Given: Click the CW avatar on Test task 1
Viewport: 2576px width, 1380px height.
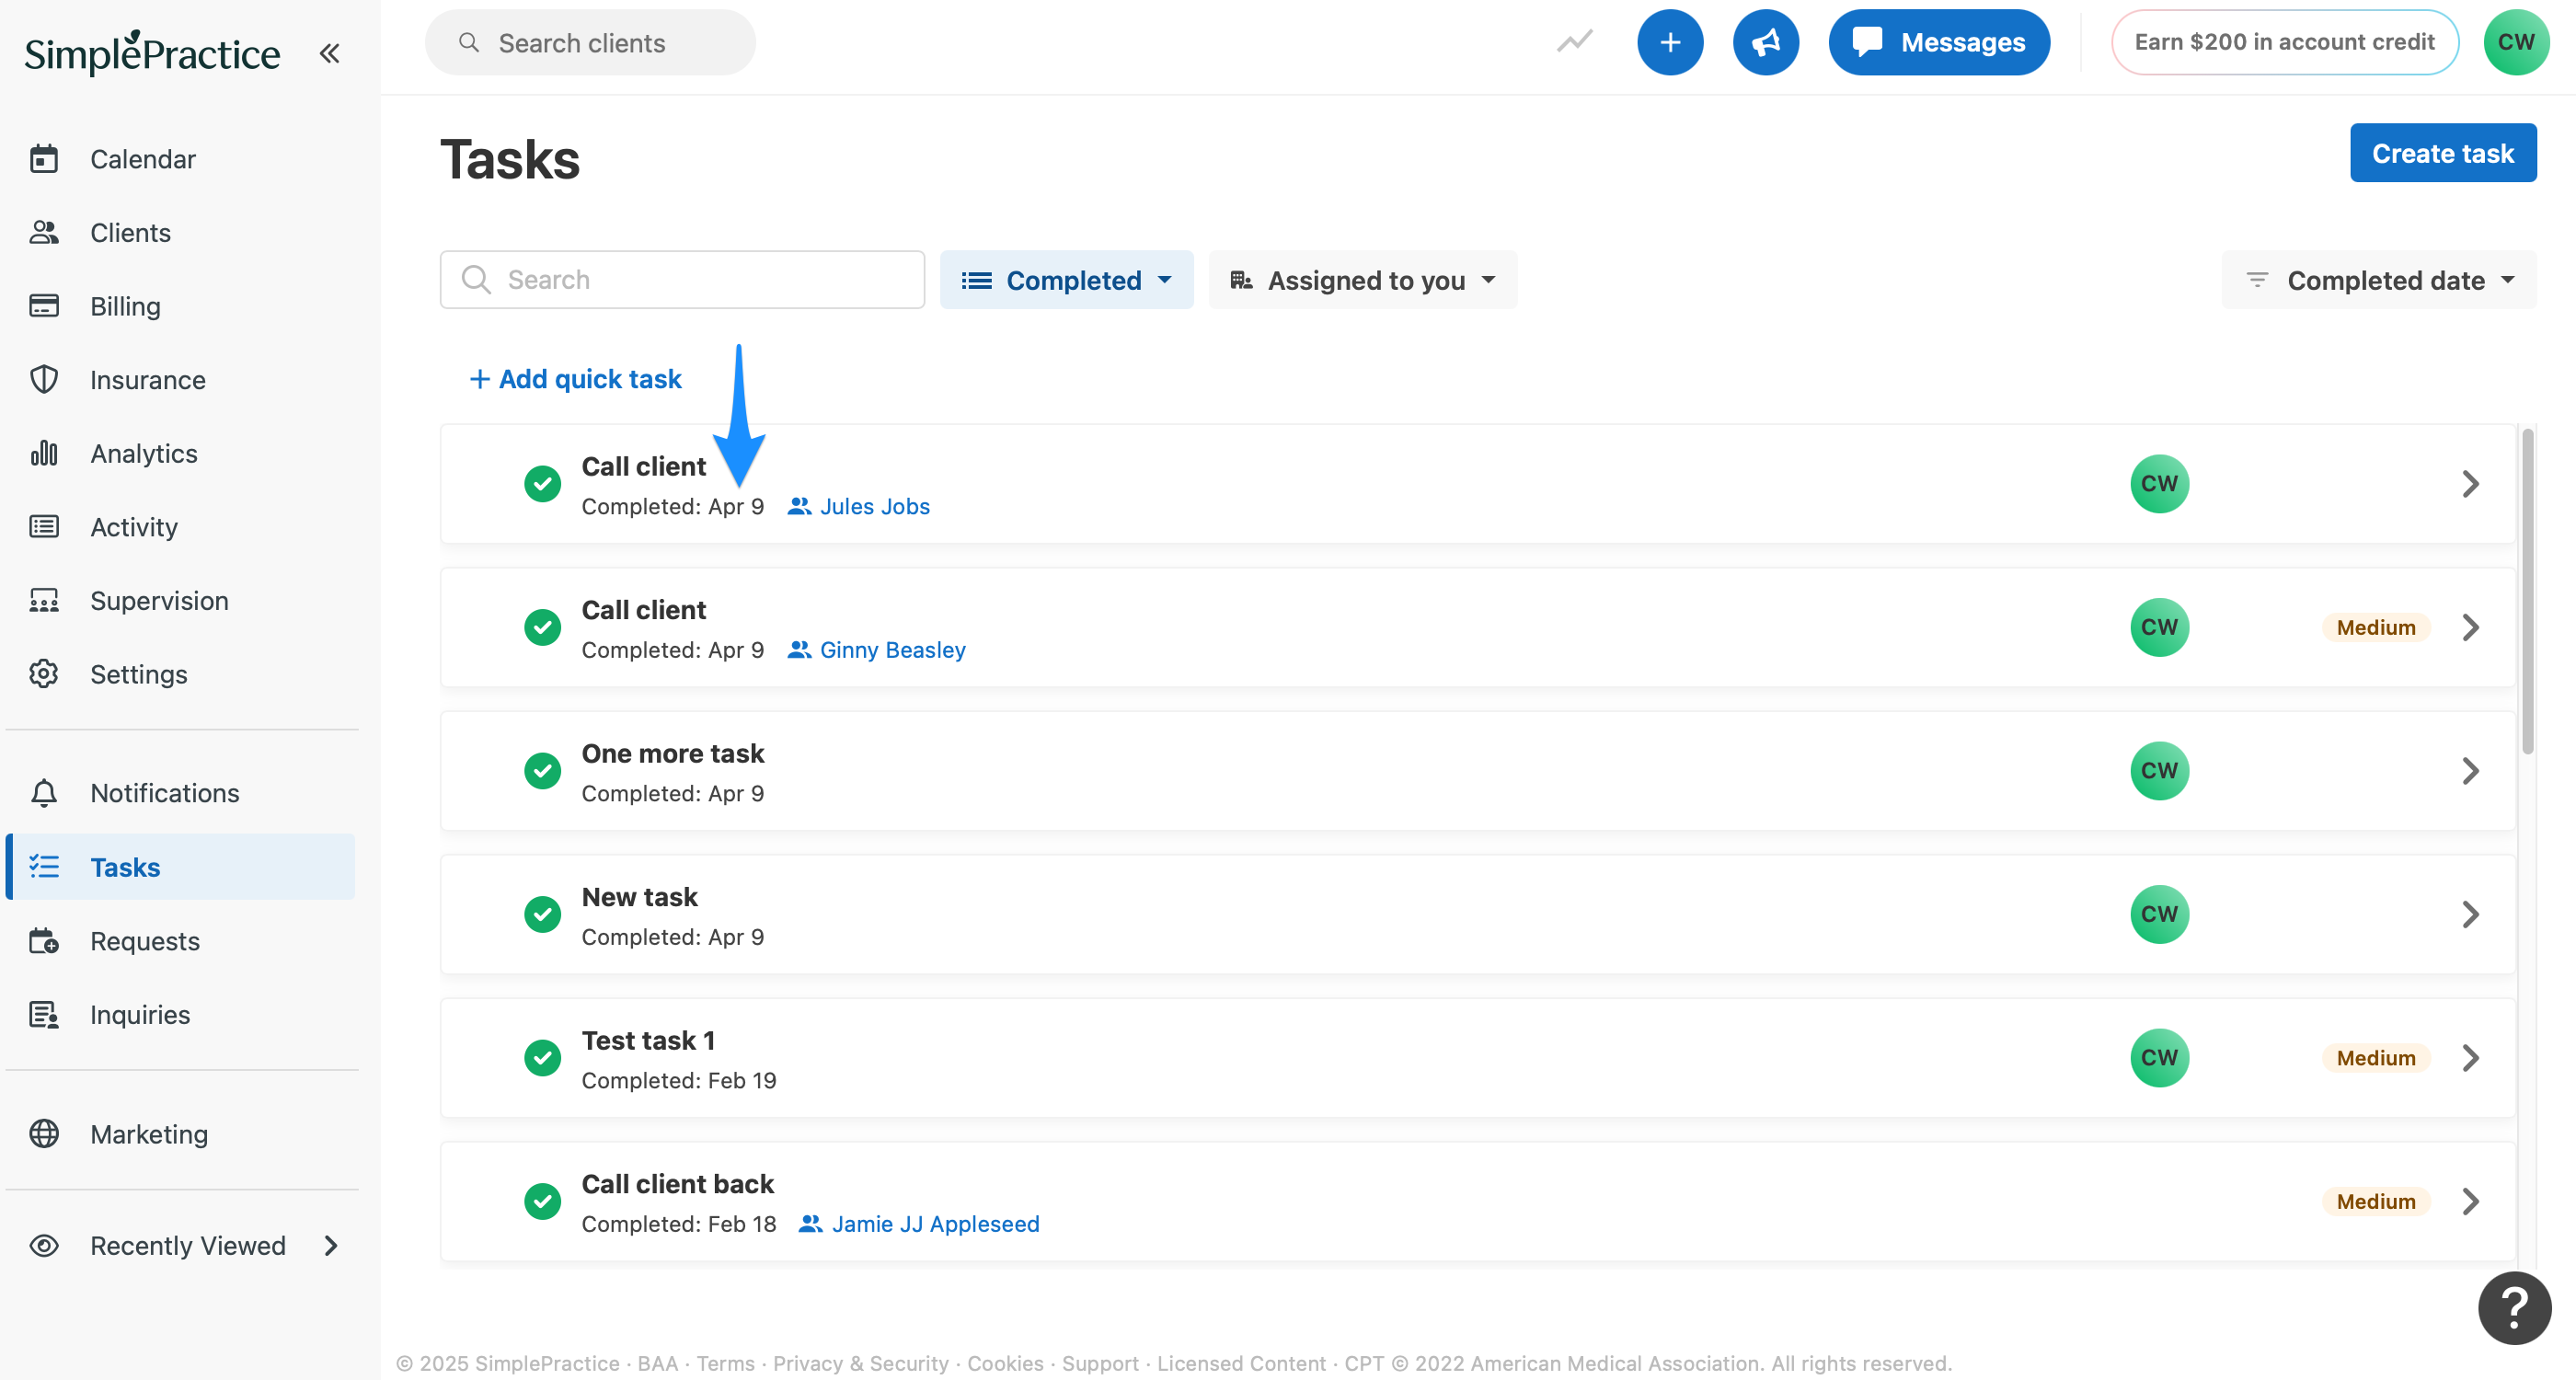Looking at the screenshot, I should click(x=2160, y=1058).
